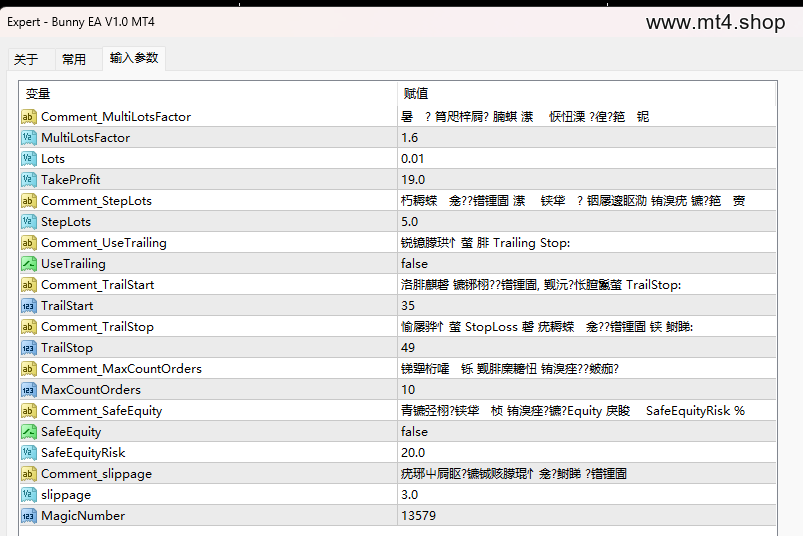Select the SafeEquityRisk variable name
The image size is (803, 536).
click(x=83, y=453)
